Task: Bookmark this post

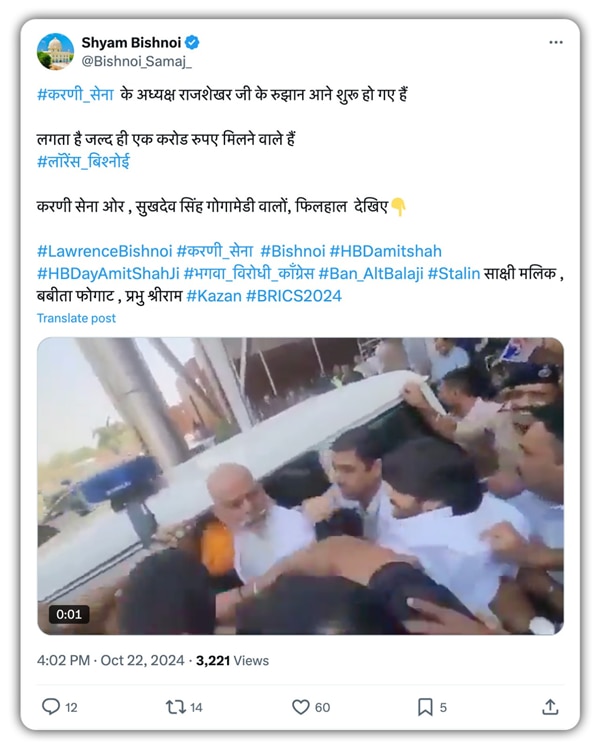Action: point(425,707)
